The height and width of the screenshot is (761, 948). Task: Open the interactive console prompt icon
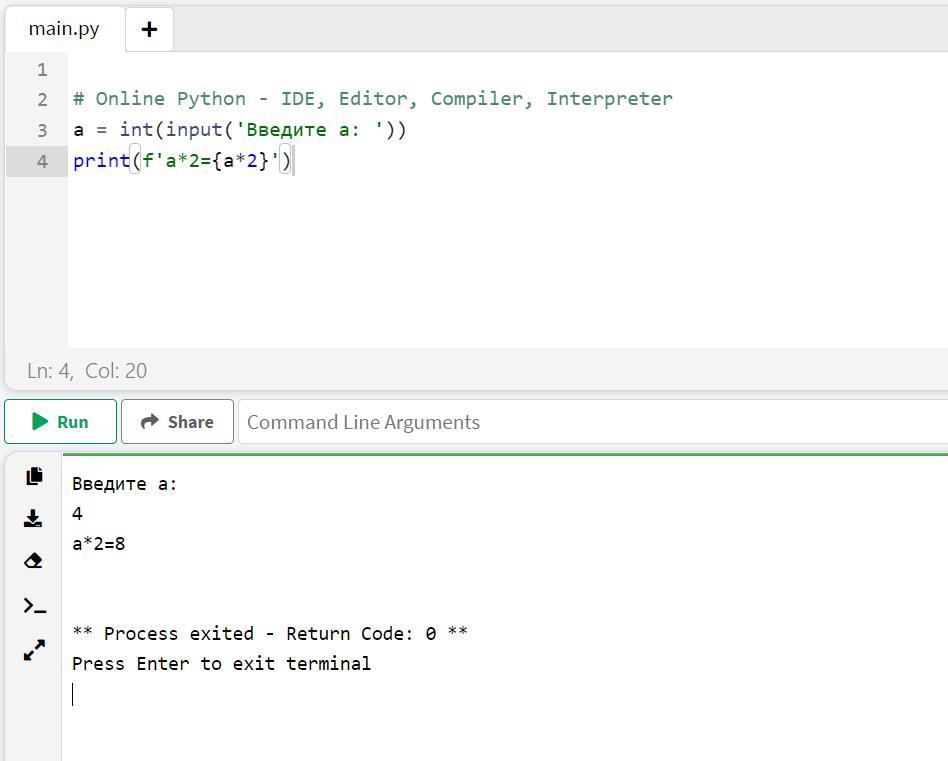click(x=34, y=606)
